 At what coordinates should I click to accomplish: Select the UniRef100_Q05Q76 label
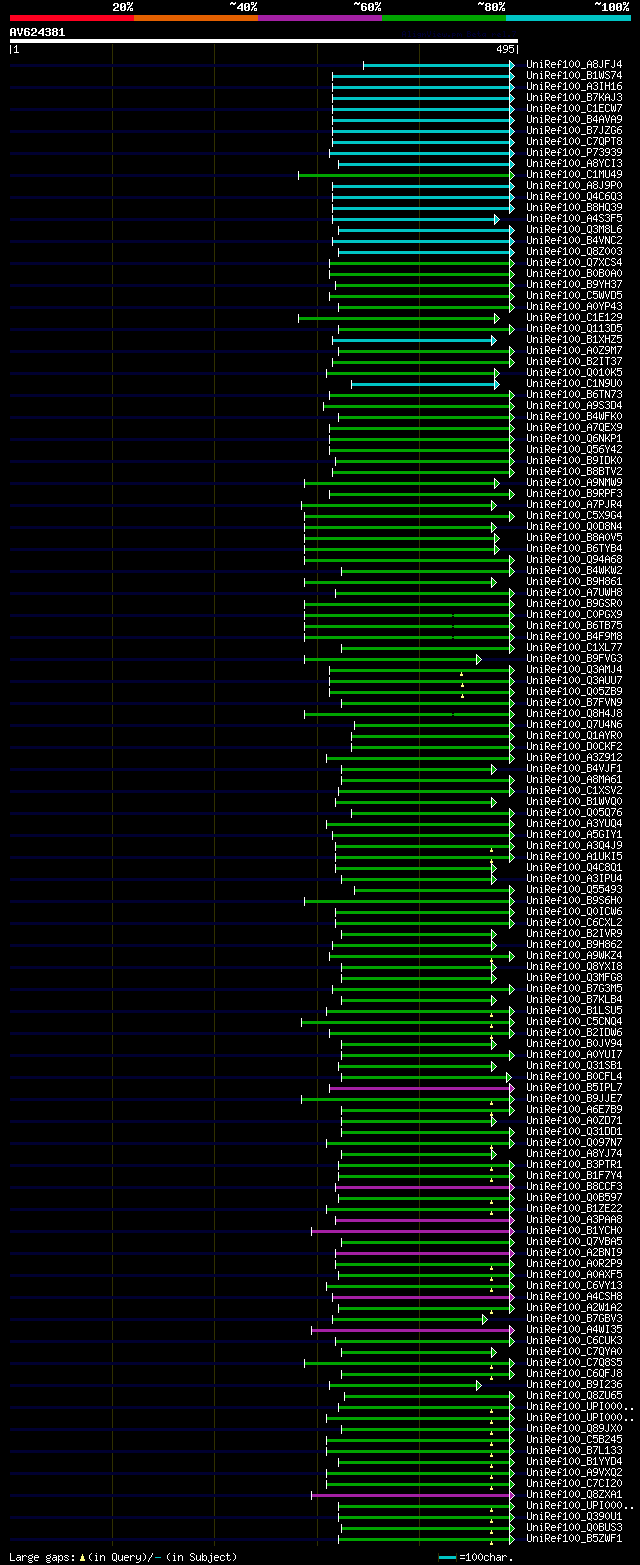(x=574, y=812)
